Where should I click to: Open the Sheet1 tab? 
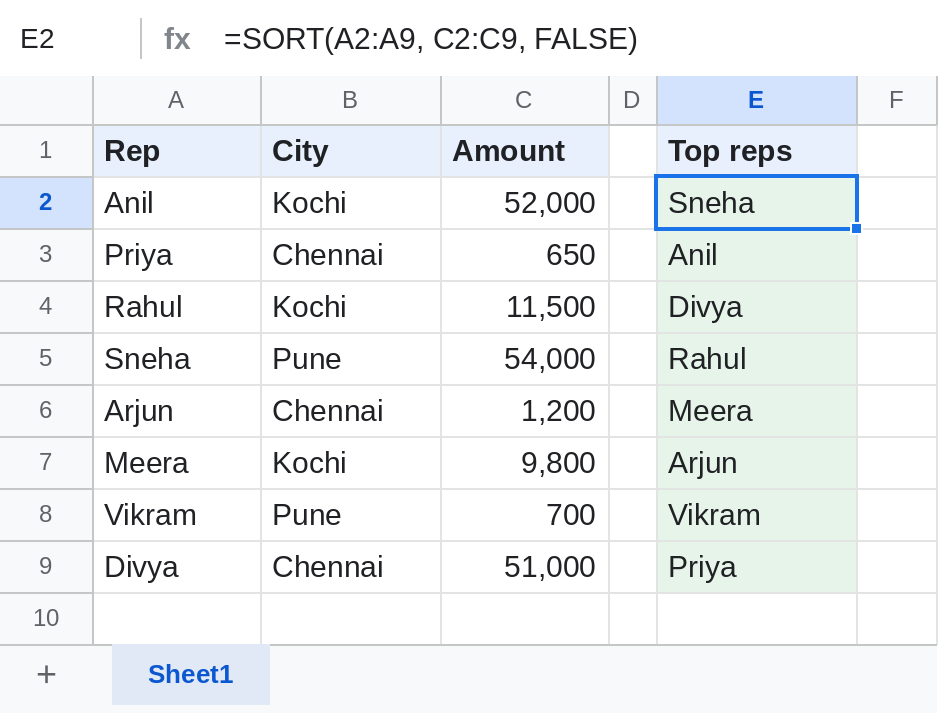pyautogui.click(x=190, y=675)
